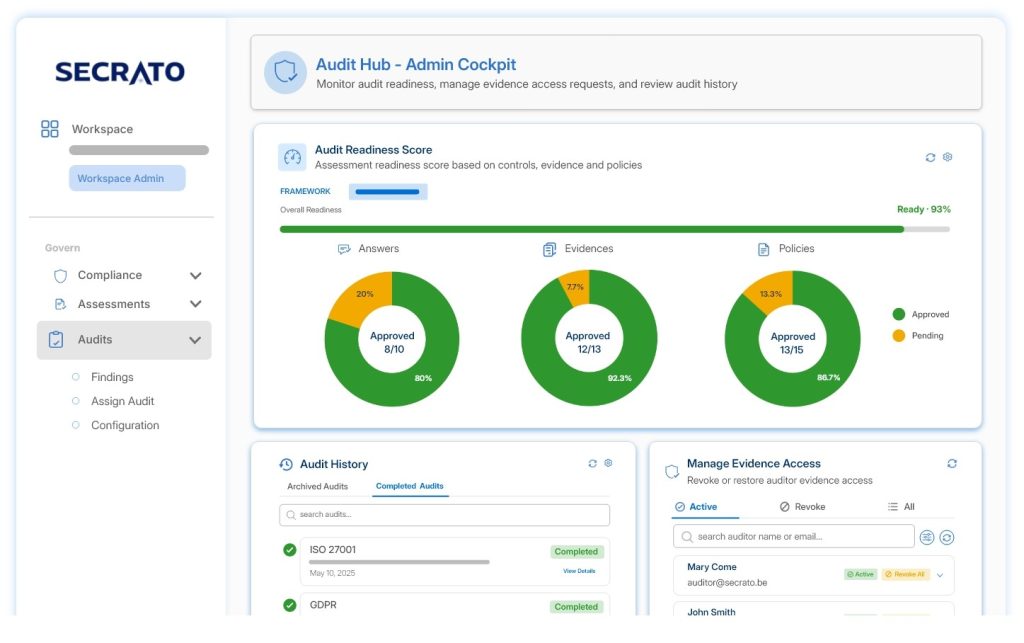This screenshot has width=1024, height=643.
Task: Collapse the Audits menu chevron
Action: click(195, 340)
